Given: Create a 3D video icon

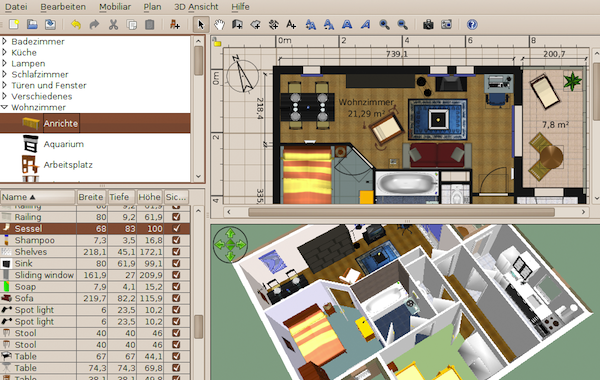Looking at the screenshot, I should pyautogui.click(x=446, y=24).
